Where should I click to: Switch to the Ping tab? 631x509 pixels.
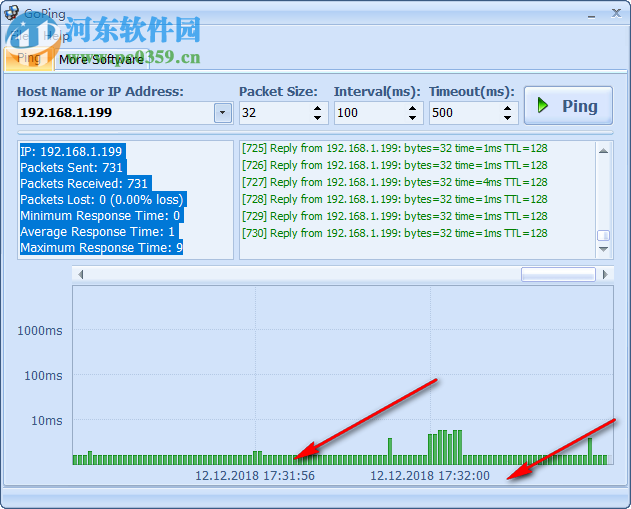click(29, 59)
